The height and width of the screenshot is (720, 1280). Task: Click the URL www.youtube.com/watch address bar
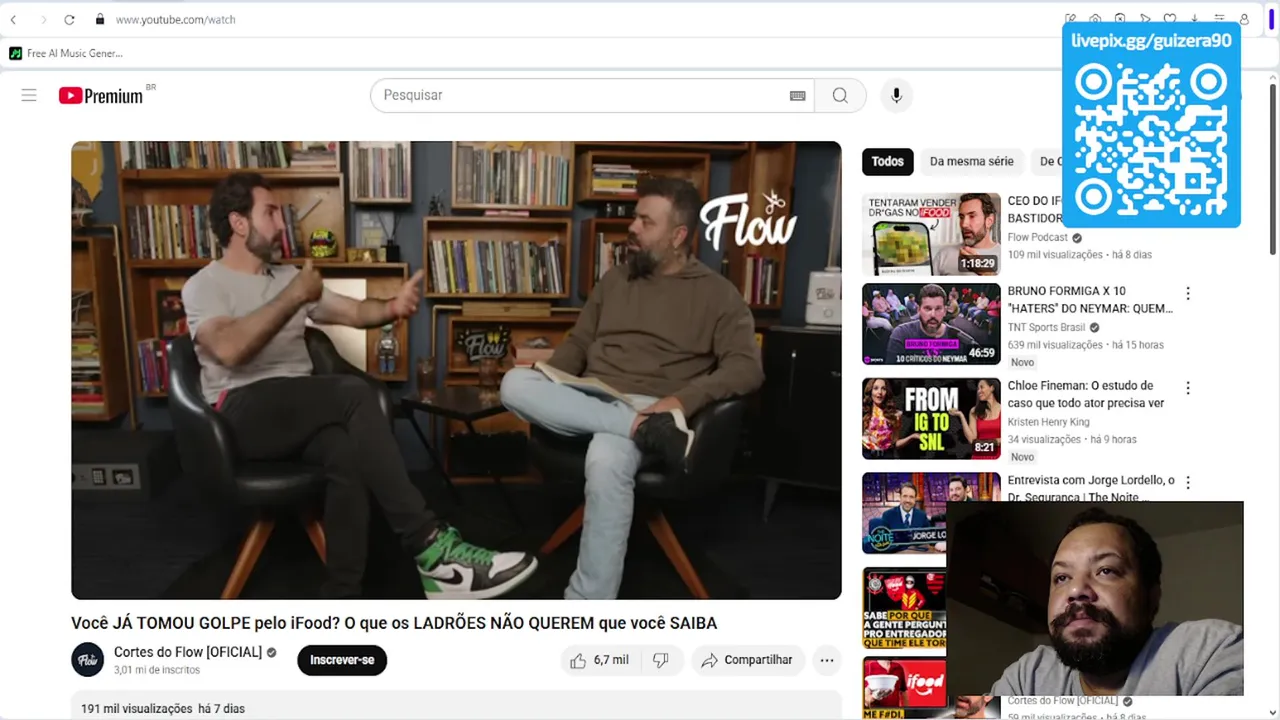pyautogui.click(x=175, y=19)
